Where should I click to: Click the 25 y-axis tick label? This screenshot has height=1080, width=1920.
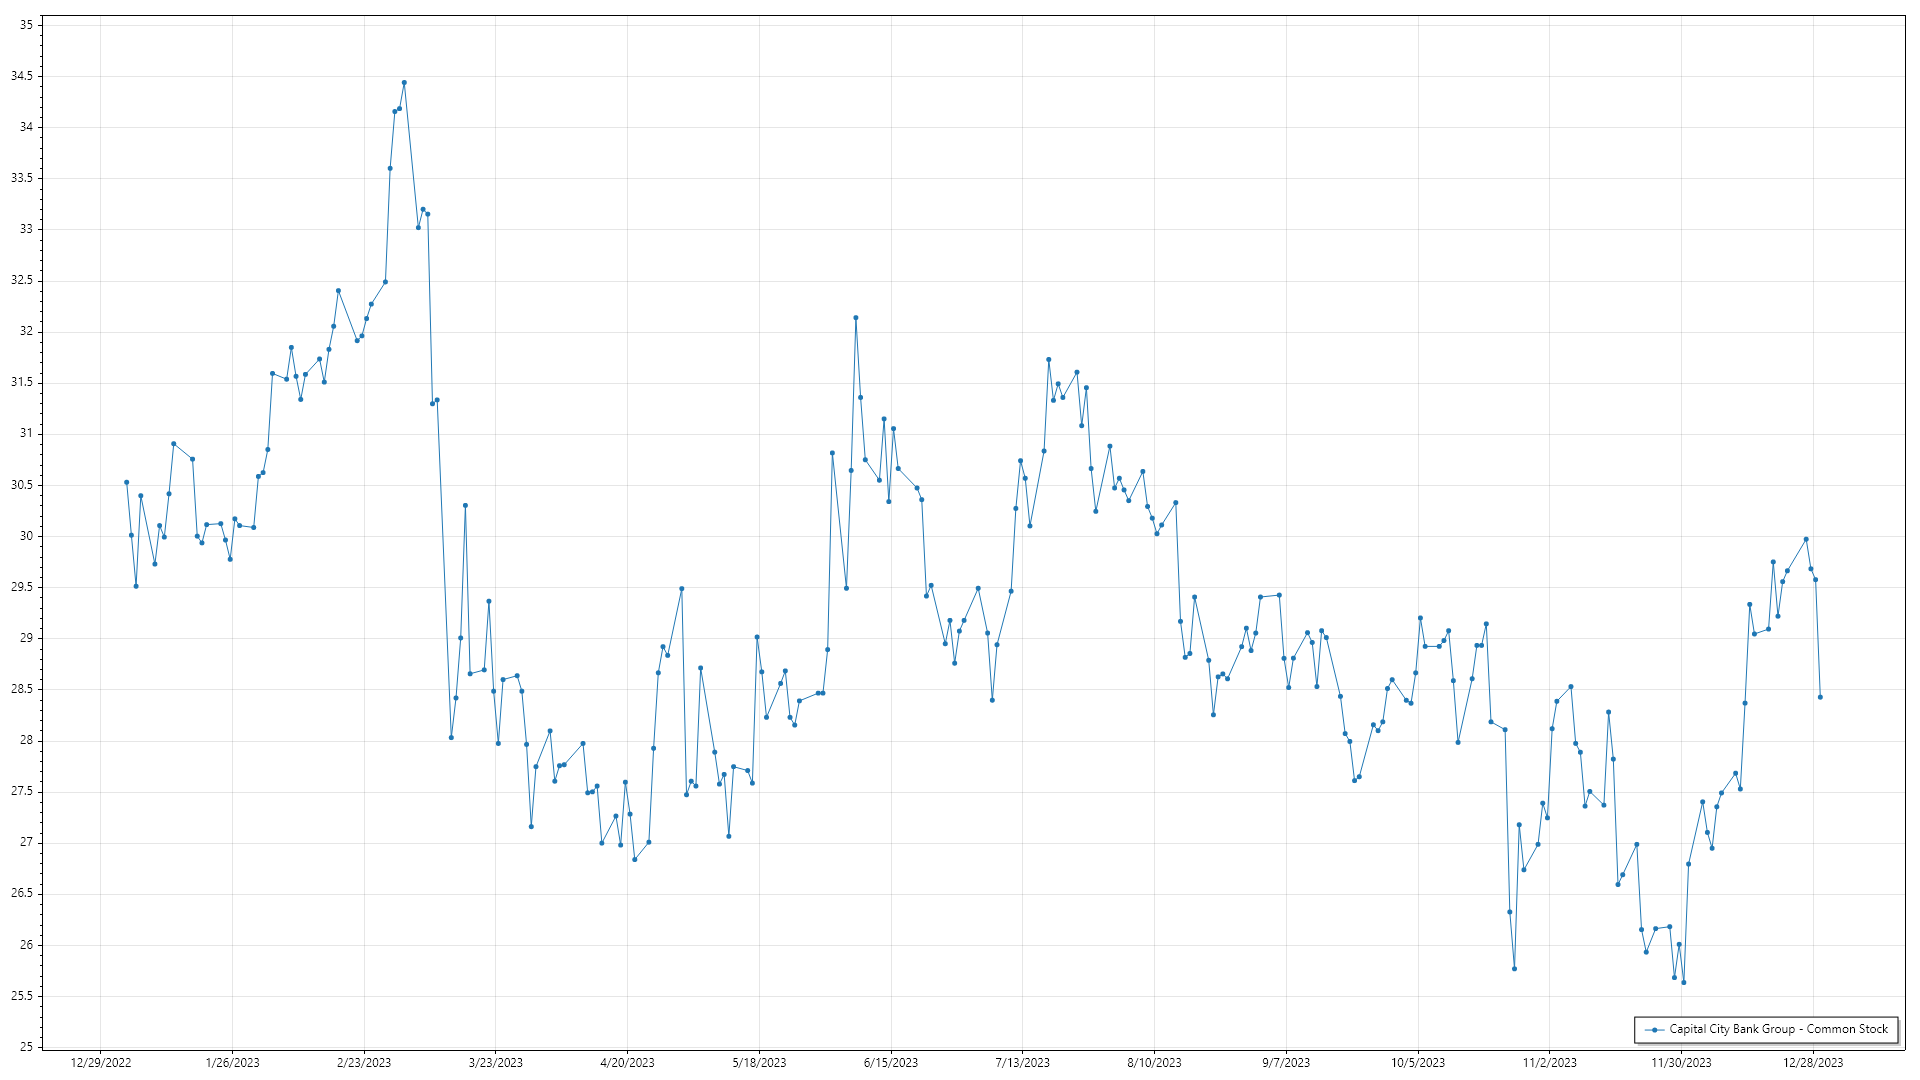point(26,1047)
